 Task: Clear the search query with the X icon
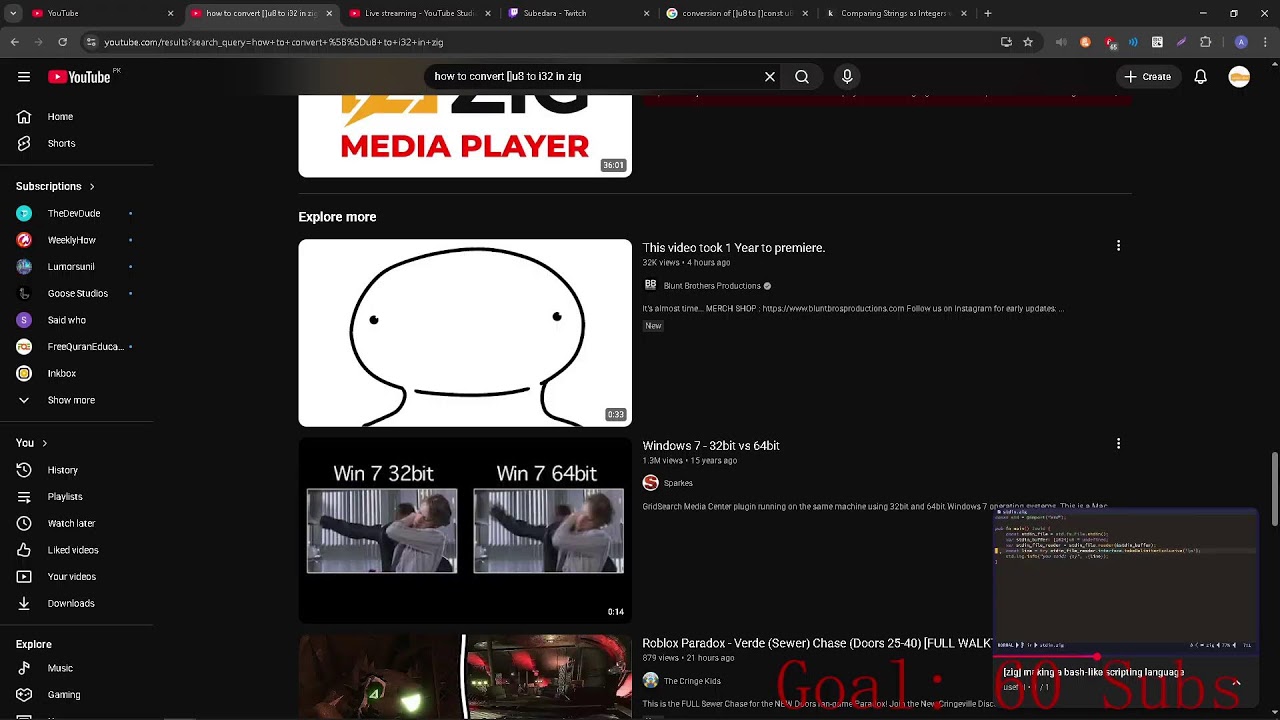pos(770,76)
